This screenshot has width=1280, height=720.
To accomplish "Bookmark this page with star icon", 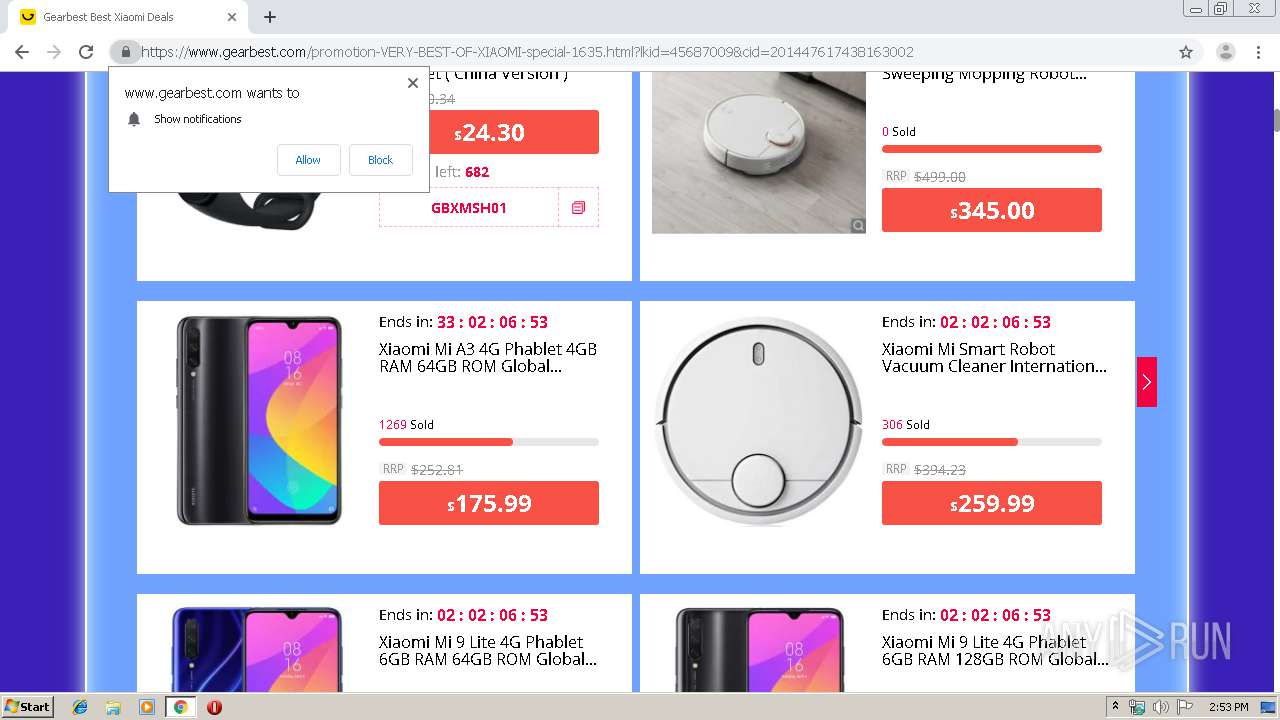I will 1186,52.
